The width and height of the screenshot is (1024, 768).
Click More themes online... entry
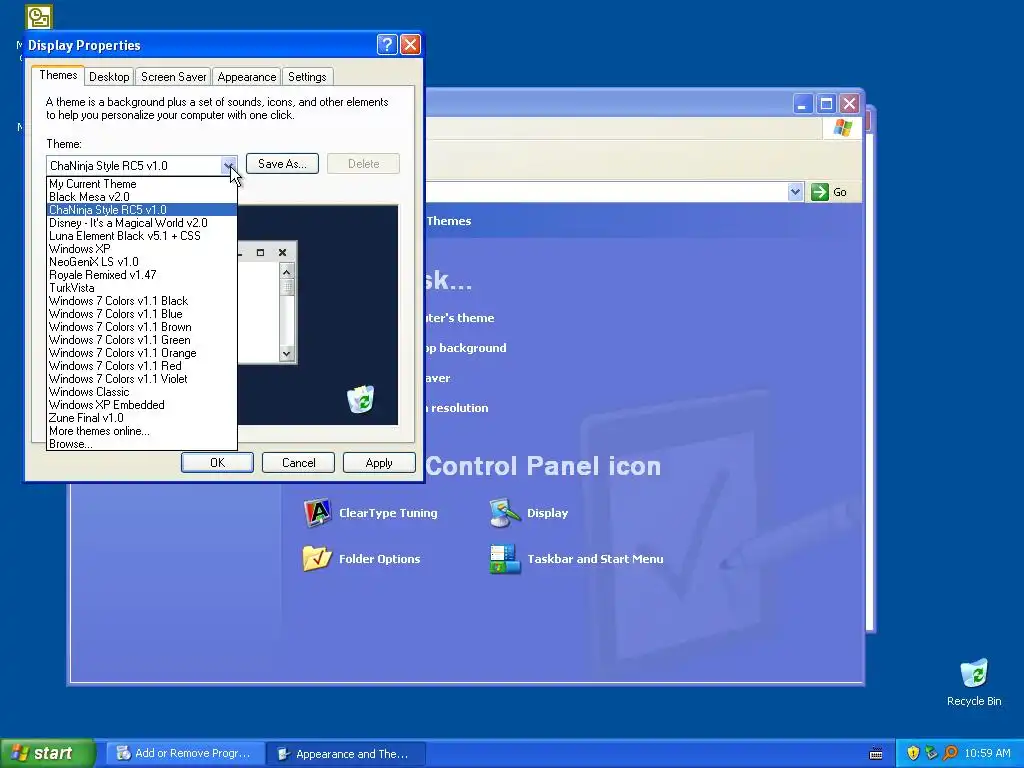coord(142,431)
